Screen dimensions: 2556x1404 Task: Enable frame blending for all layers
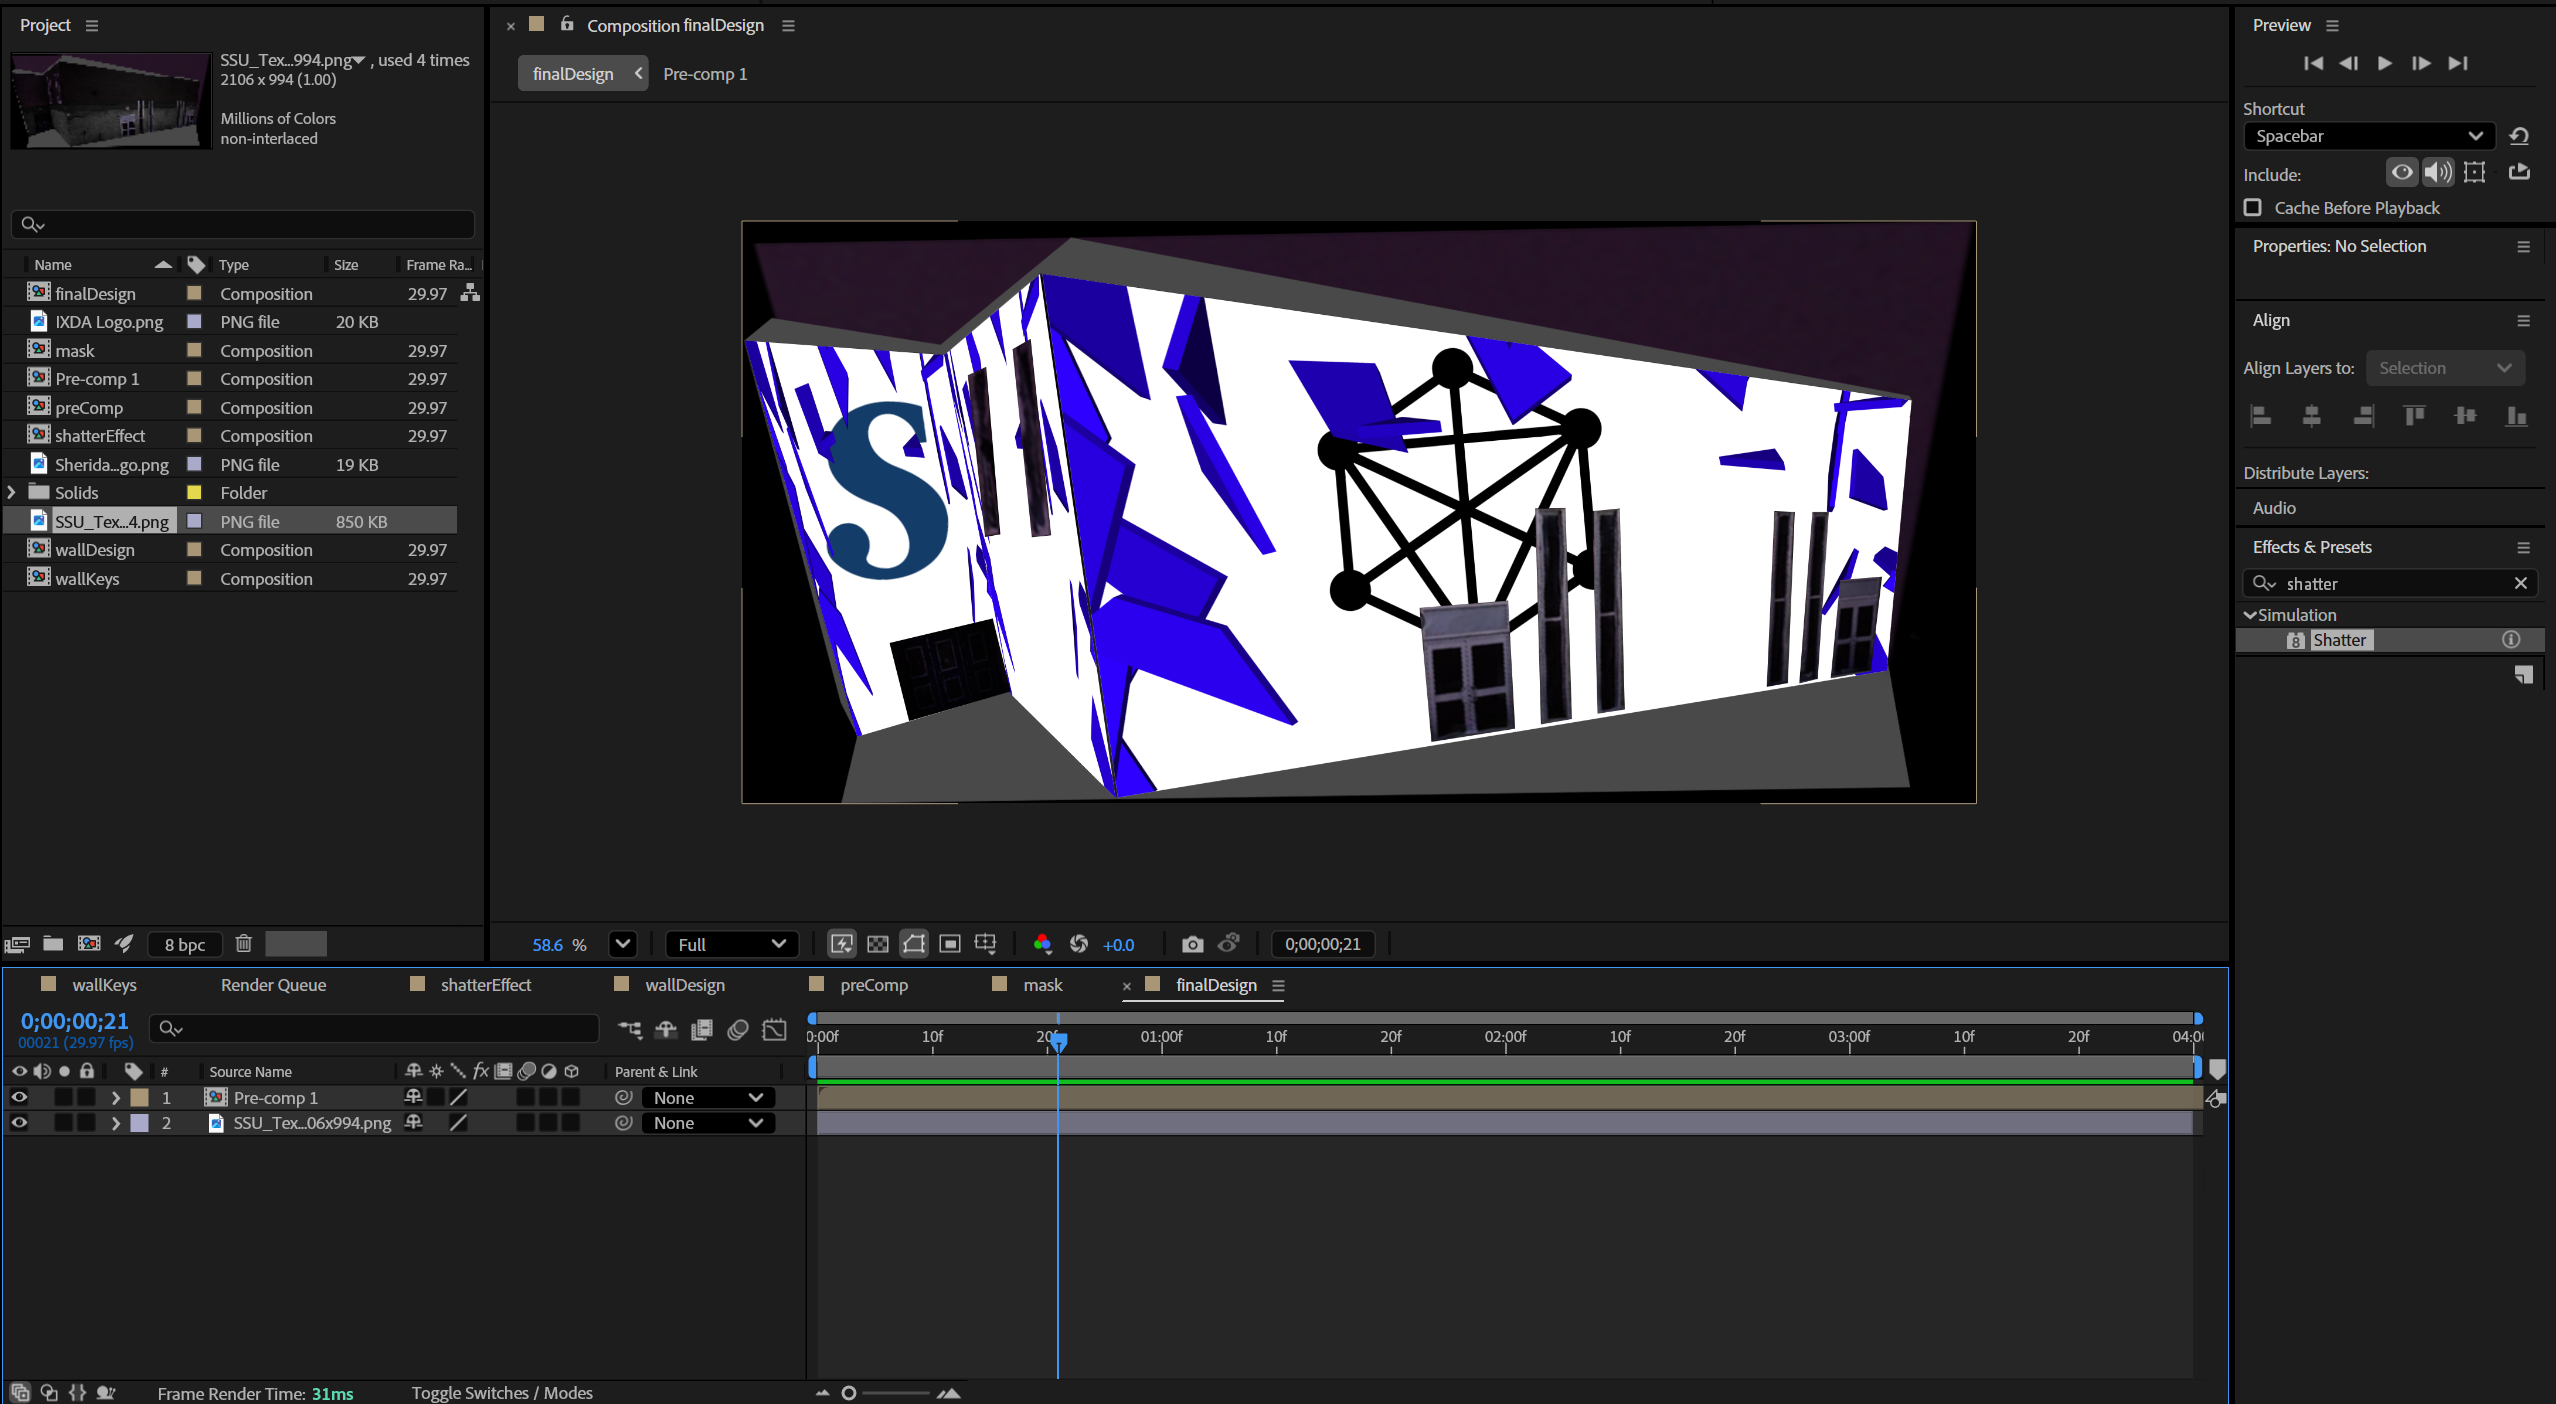pos(703,1030)
